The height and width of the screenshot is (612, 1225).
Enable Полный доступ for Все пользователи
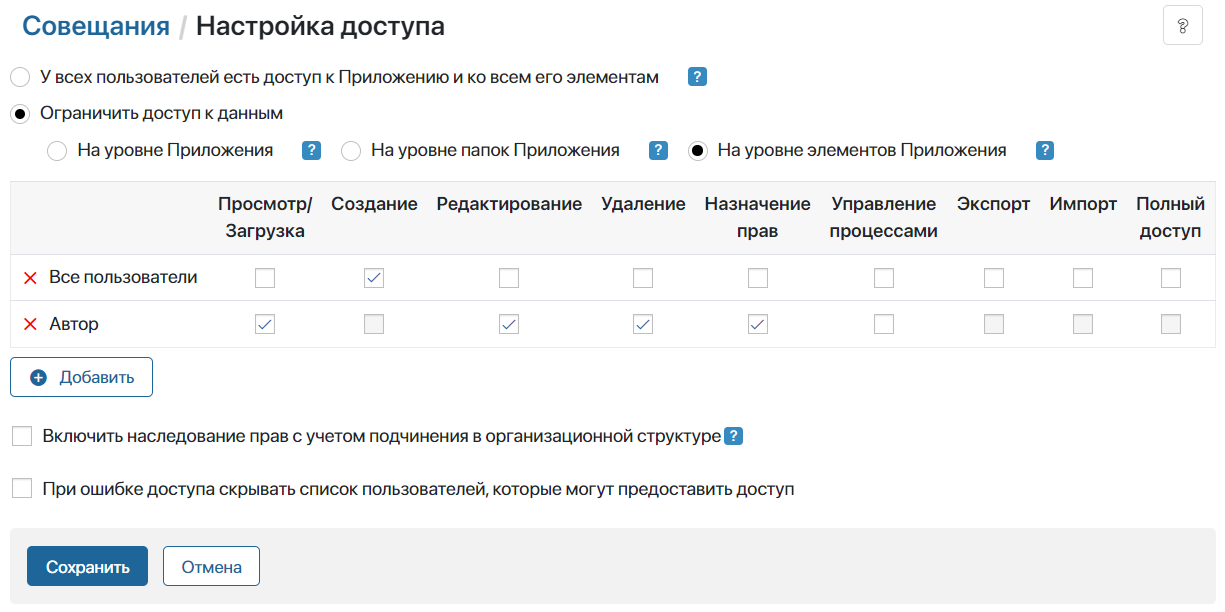pyautogui.click(x=1171, y=278)
